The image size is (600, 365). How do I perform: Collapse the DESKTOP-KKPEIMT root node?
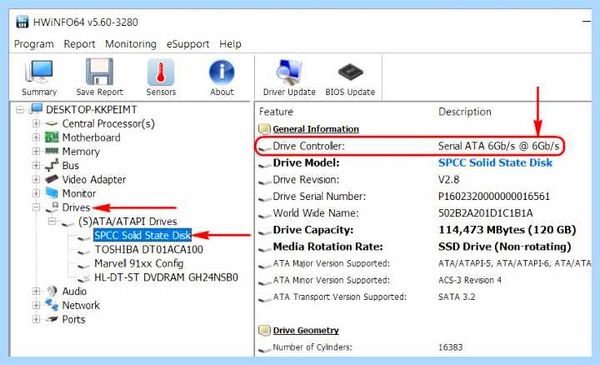click(x=20, y=110)
